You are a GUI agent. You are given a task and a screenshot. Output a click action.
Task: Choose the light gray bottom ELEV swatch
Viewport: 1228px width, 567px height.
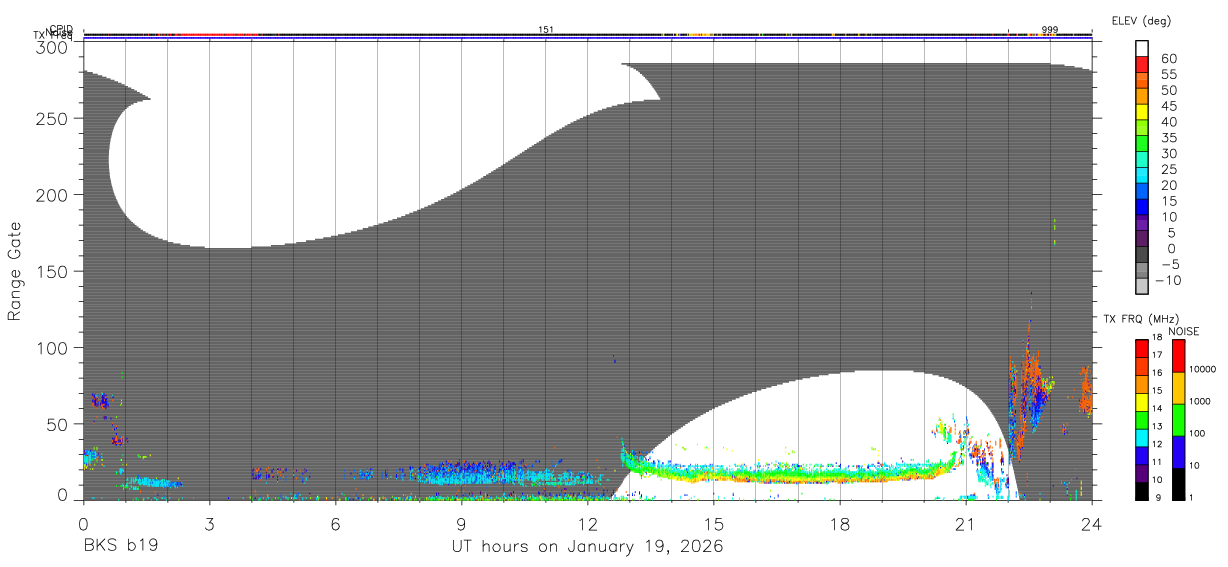coord(1142,286)
